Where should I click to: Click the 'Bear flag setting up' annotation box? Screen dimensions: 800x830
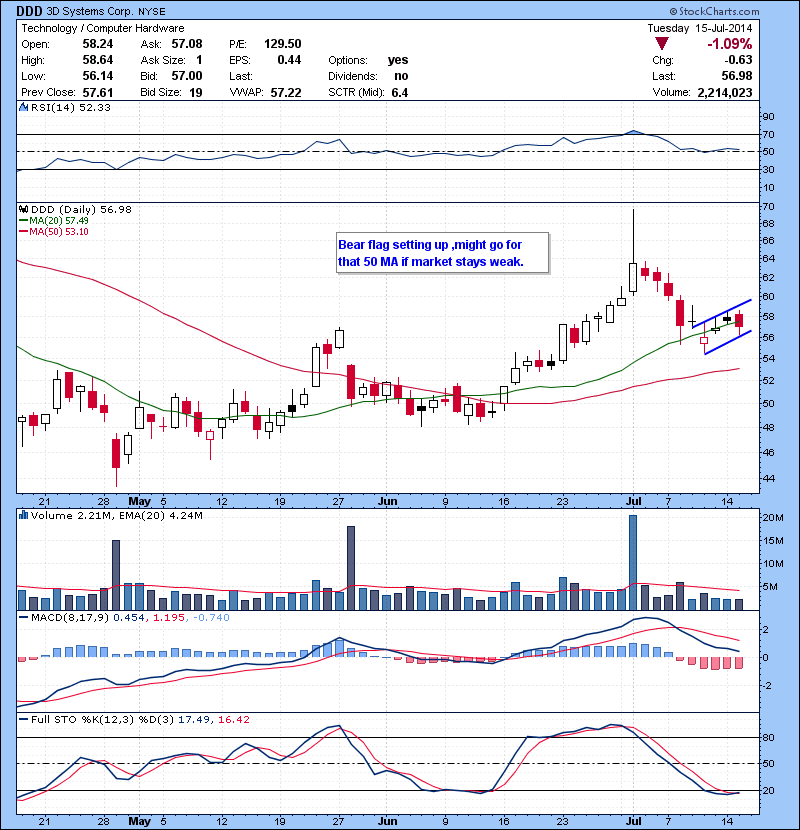click(x=442, y=253)
